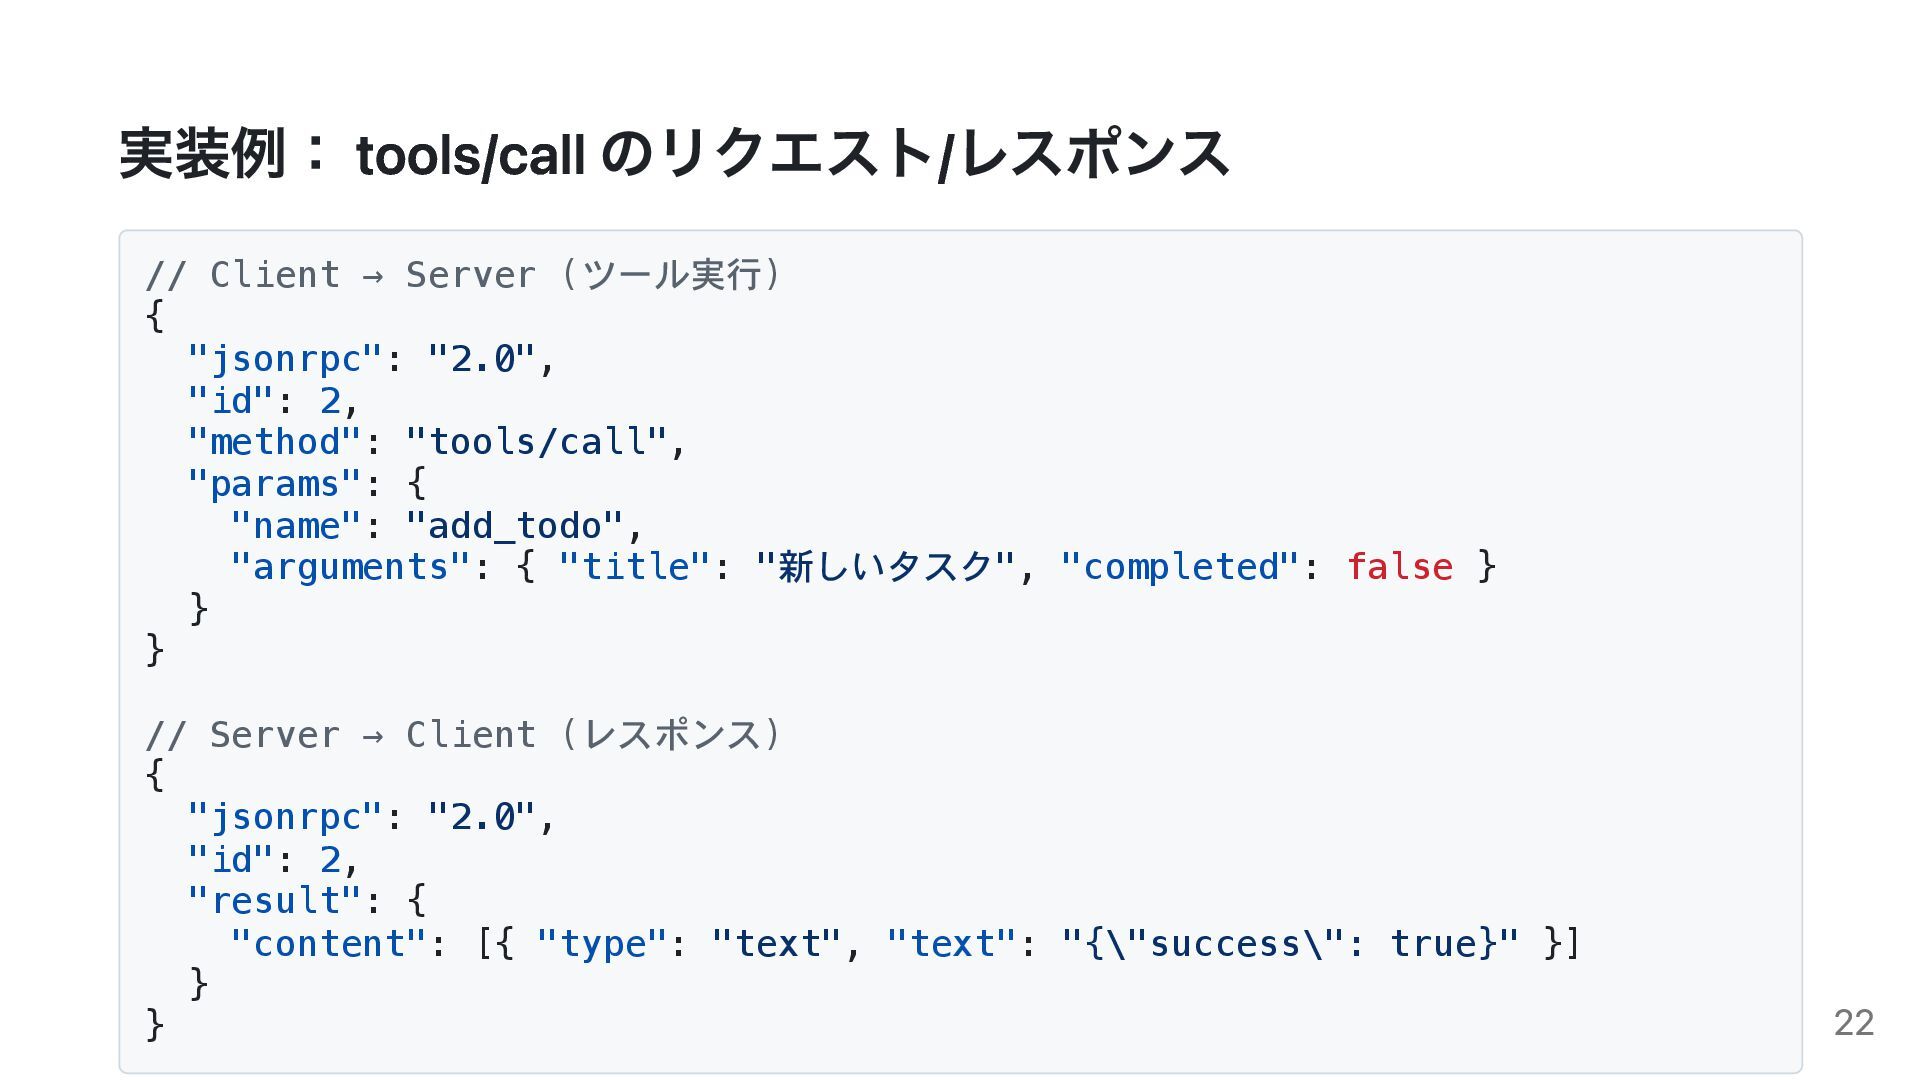Click the red false value
Viewport: 1920px width, 1080px height.
(1399, 567)
